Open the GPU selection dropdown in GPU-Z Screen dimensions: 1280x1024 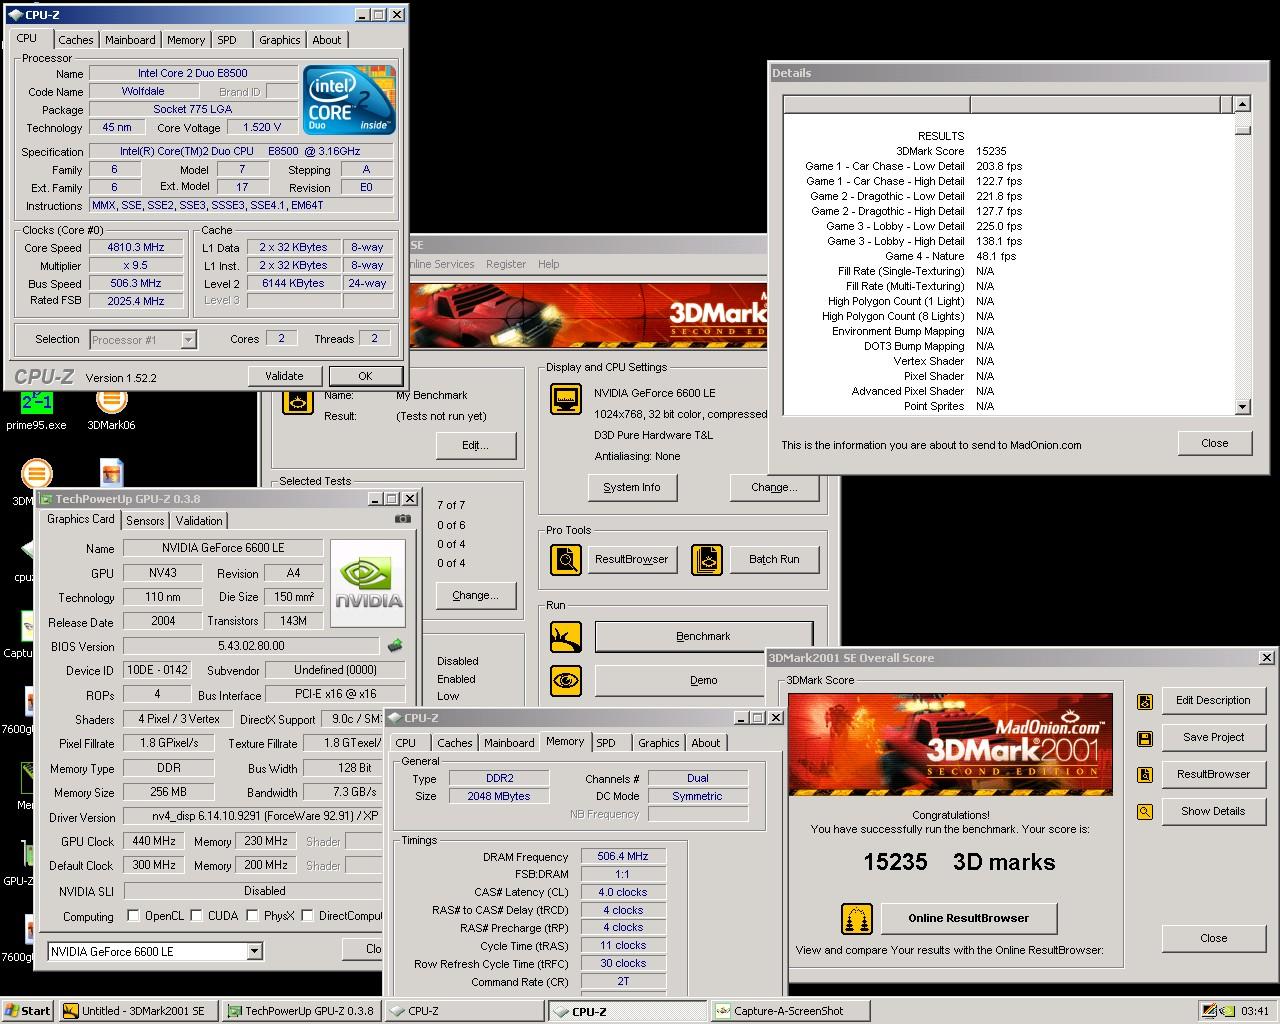pyautogui.click(x=254, y=951)
